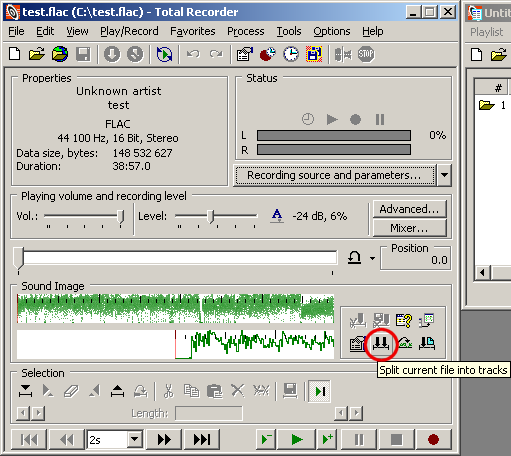This screenshot has width=511, height=456.
Task: Click Recording source and parameters button
Action: pyautogui.click(x=335, y=175)
